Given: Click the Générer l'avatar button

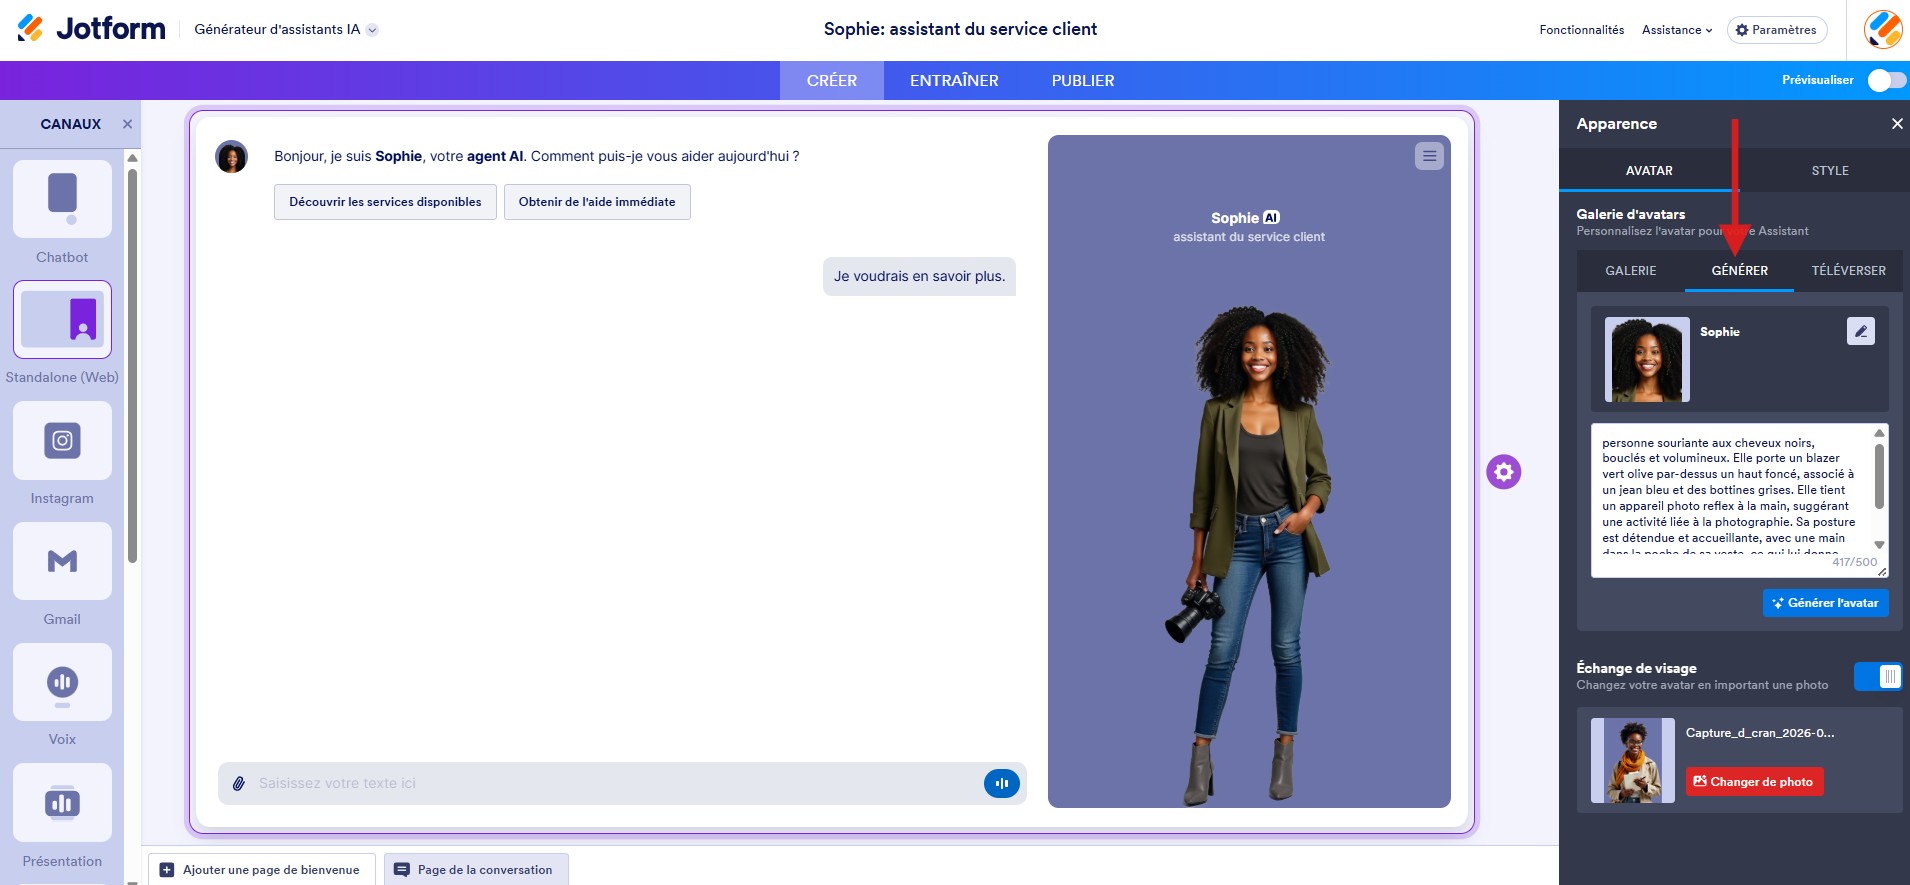Looking at the screenshot, I should [1825, 603].
